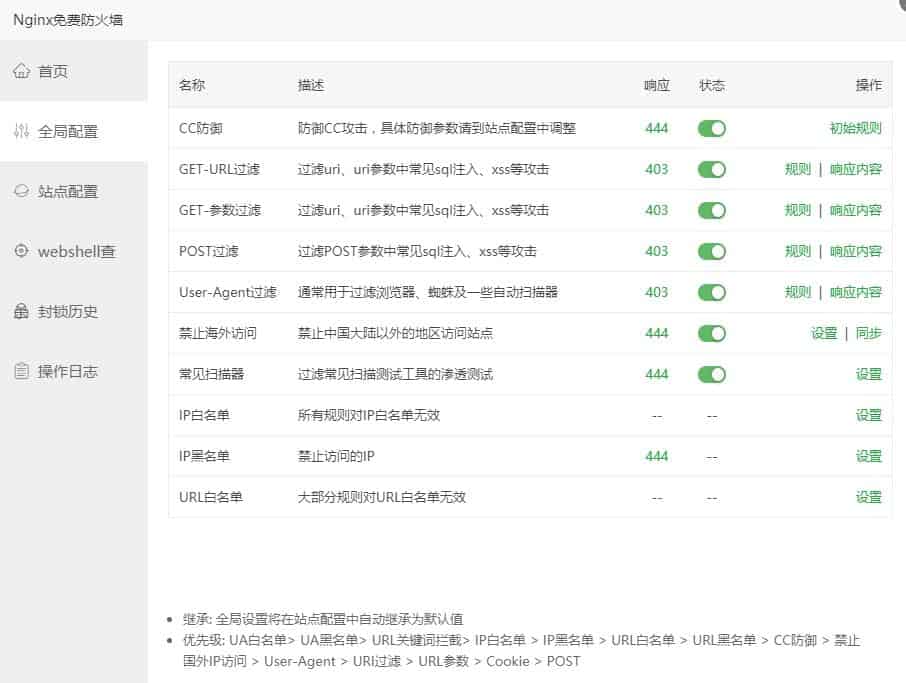
Task: Disable the GET-URL过滤 switch
Action: (711, 170)
